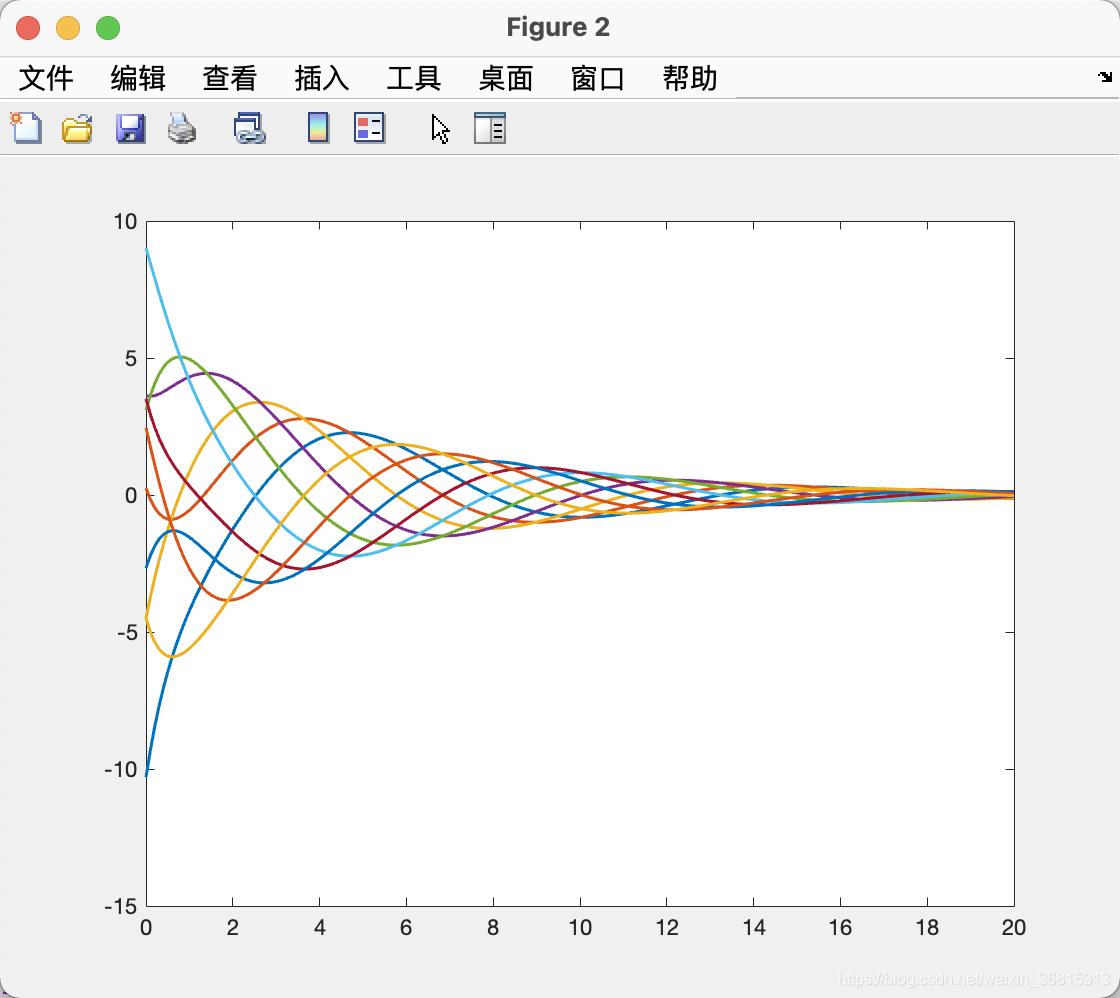Image resolution: width=1120 pixels, height=998 pixels.
Task: Insert a colorbar from the toolbar
Action: (x=317, y=128)
